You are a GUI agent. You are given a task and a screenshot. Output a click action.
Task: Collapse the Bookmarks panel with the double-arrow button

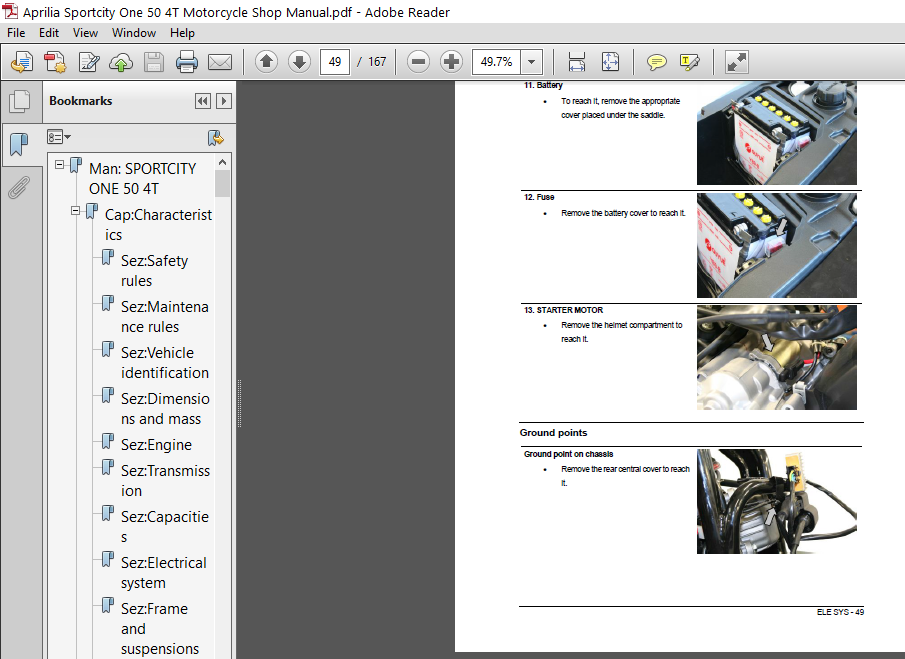click(203, 101)
